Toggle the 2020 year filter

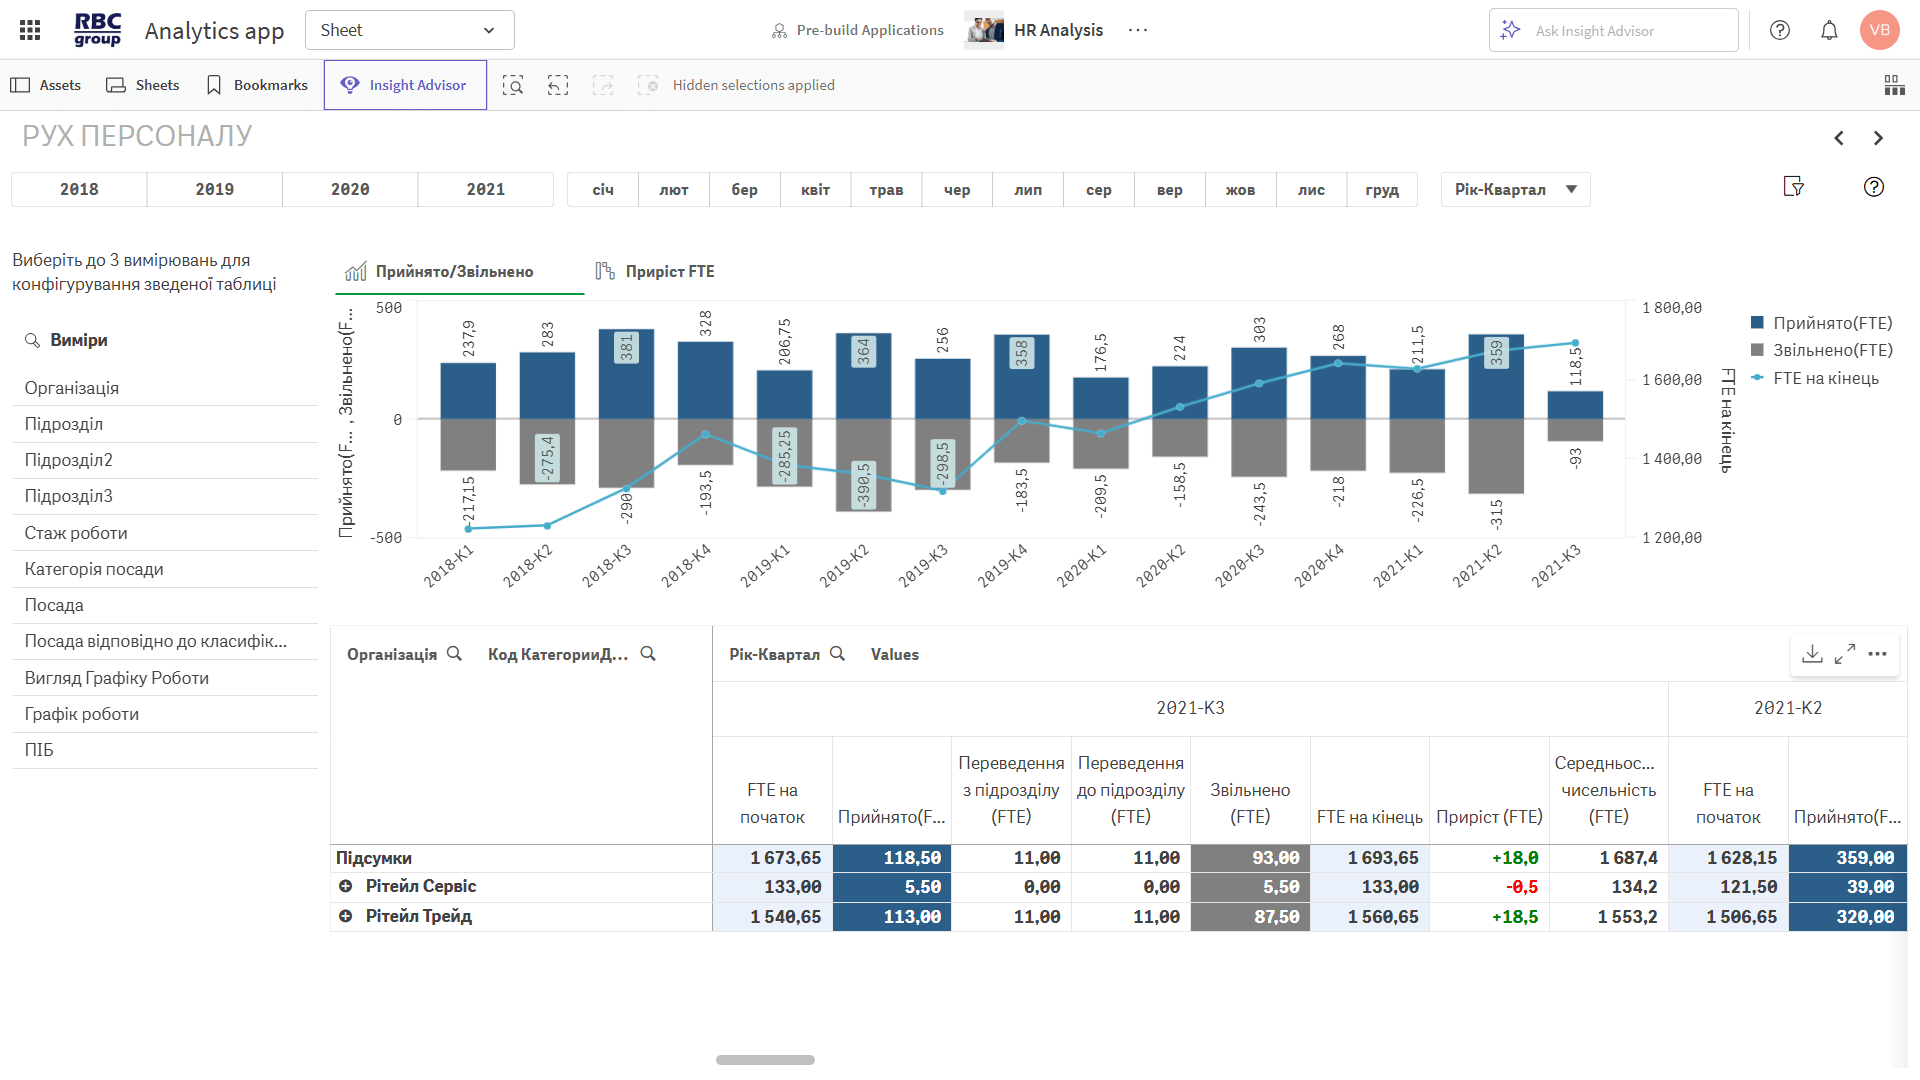click(350, 189)
